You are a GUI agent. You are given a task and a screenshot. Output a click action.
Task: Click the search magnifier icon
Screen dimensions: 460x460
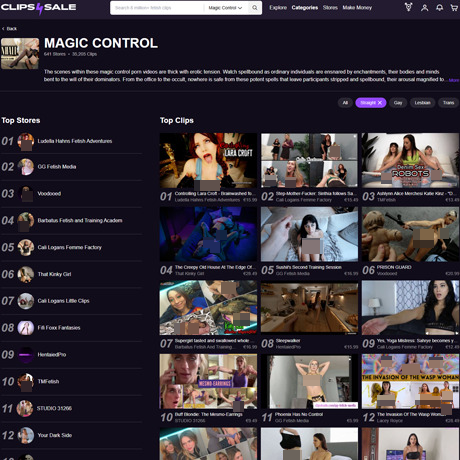(255, 8)
